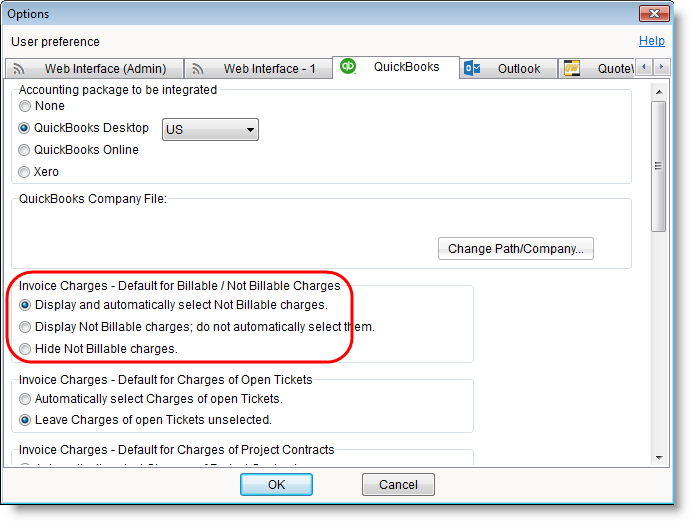Select Xero as accounting package
Image resolution: width=690 pixels, height=521 pixels.
[x=25, y=172]
